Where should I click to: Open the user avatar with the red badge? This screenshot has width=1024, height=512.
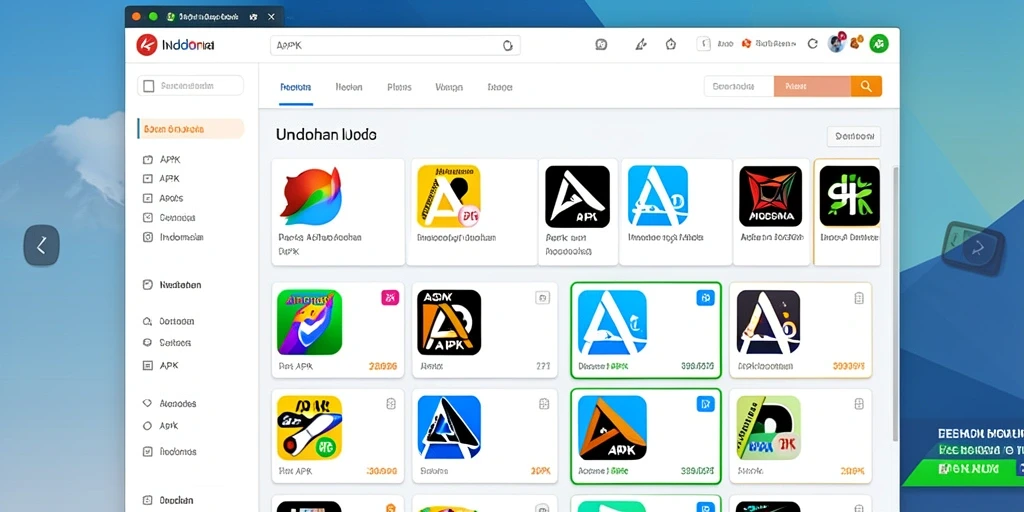pyautogui.click(x=837, y=44)
